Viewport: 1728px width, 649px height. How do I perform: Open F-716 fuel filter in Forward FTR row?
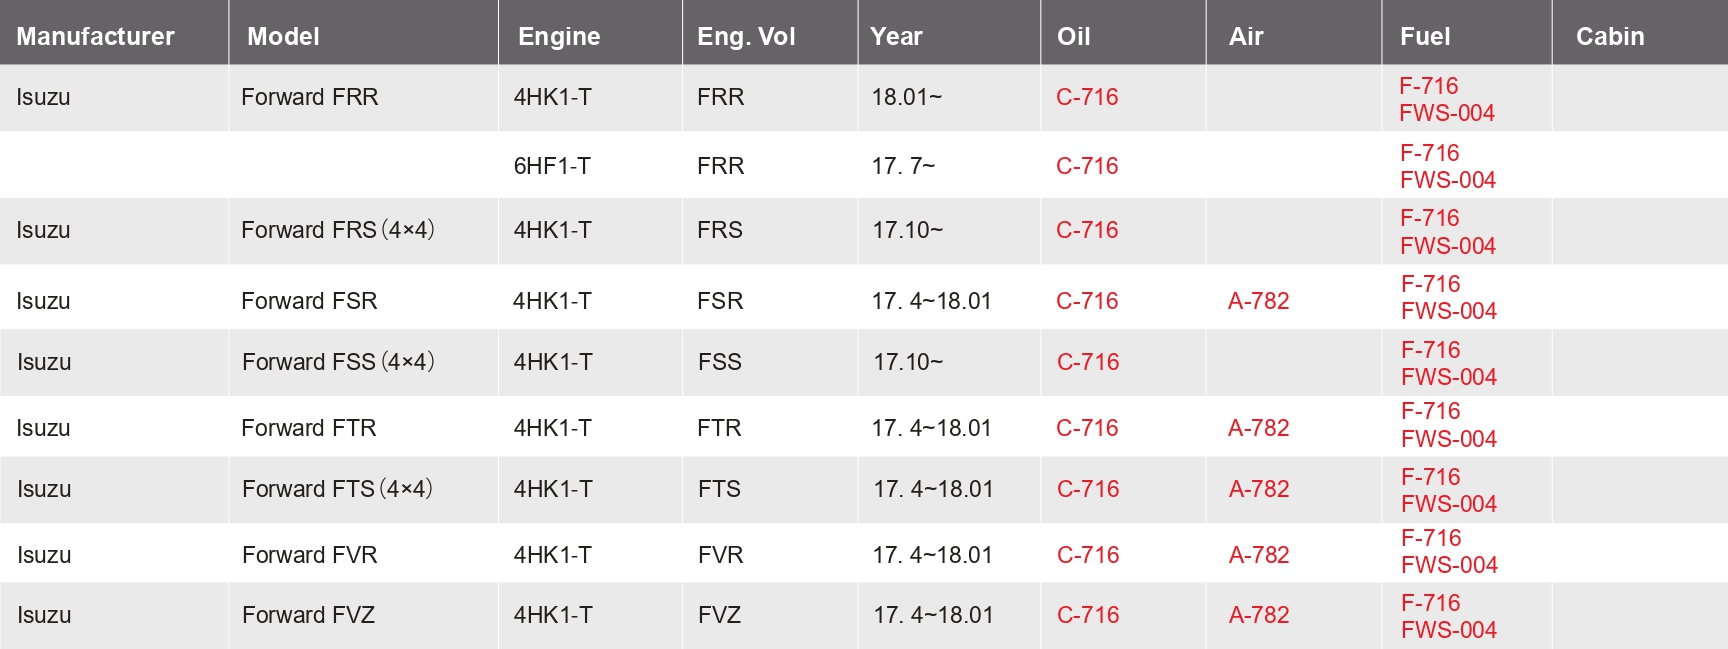[1431, 411]
